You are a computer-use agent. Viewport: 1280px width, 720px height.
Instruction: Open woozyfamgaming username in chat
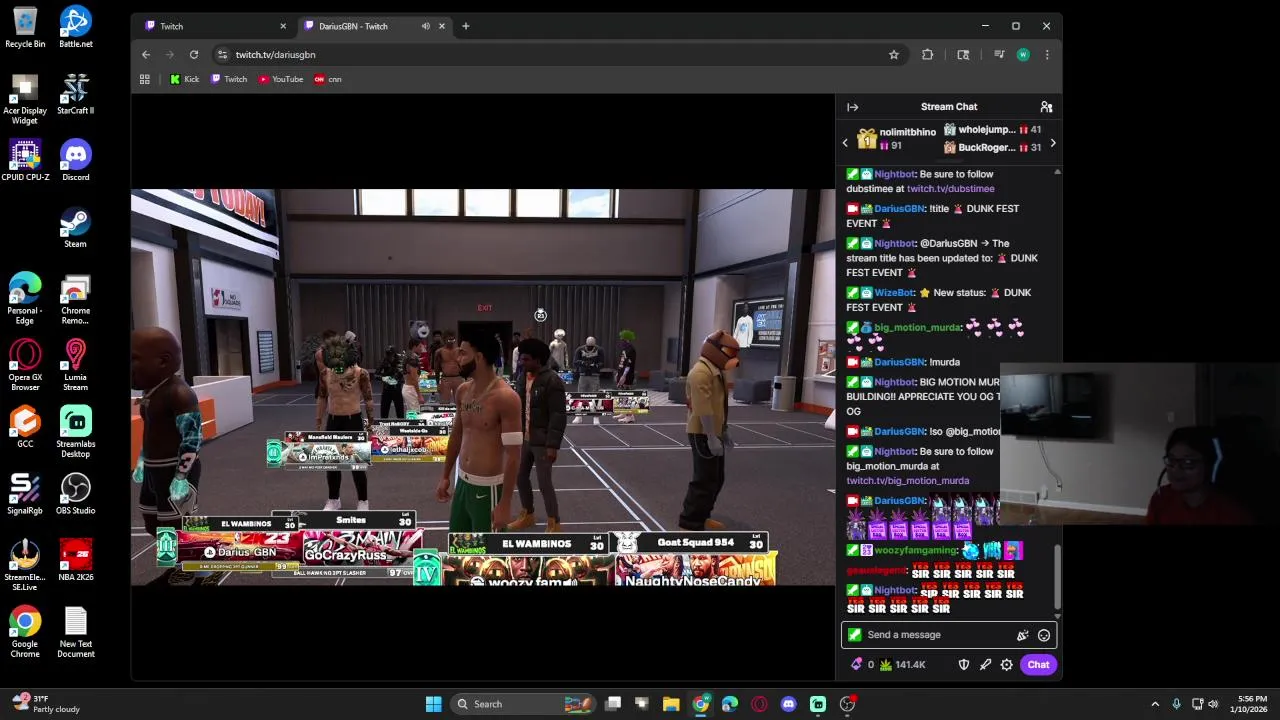point(915,551)
